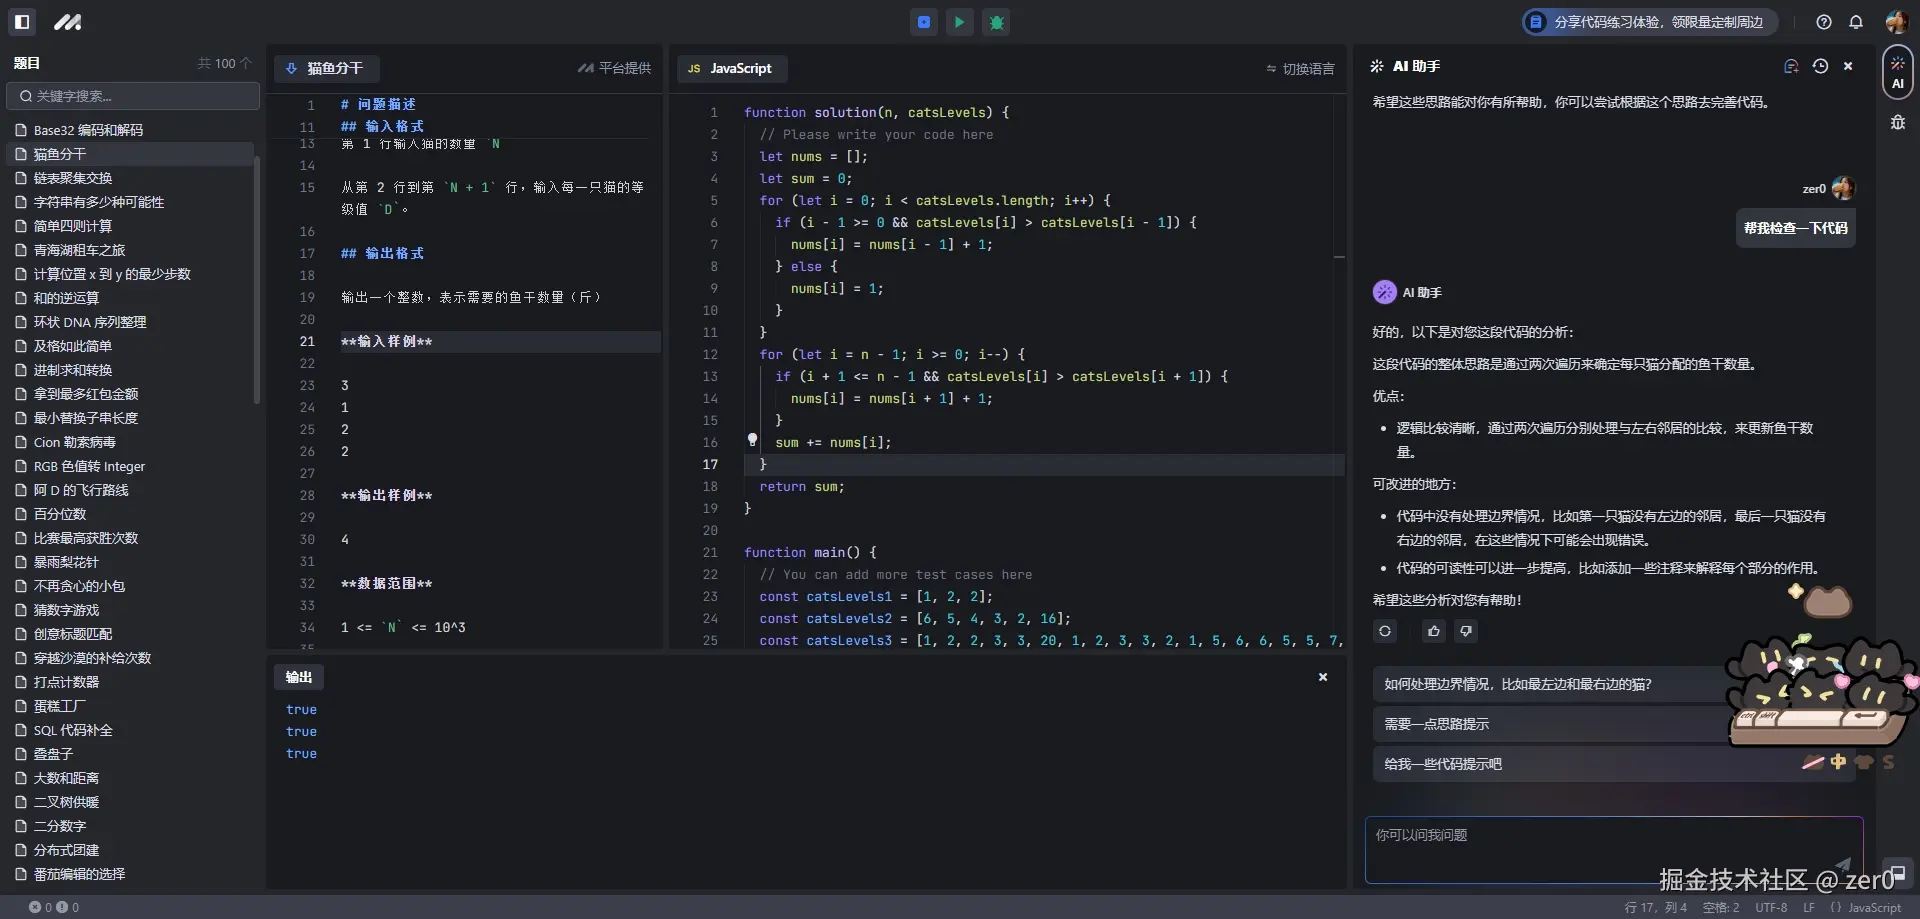Open the user avatar menu

point(1896,22)
